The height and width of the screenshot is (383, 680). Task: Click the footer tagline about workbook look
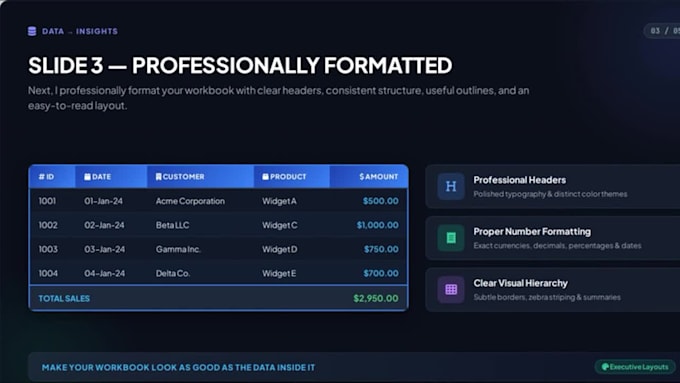coord(178,367)
